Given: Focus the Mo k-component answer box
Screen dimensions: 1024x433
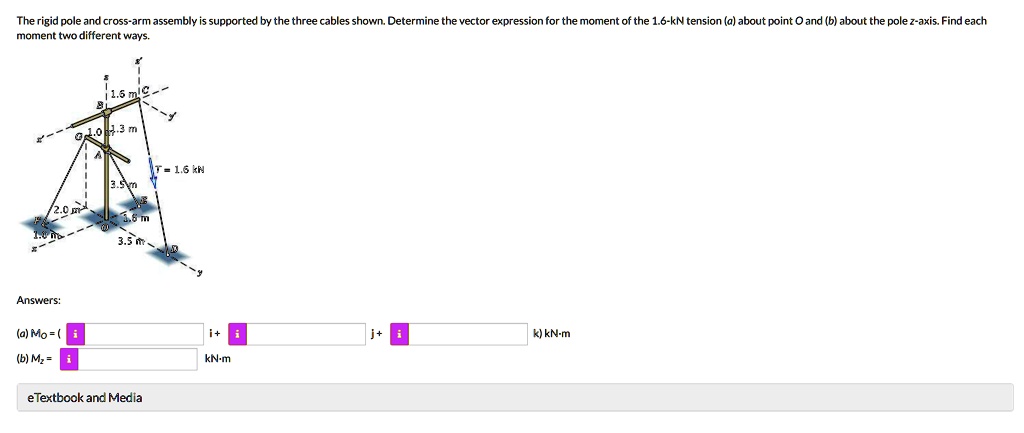Looking at the screenshot, I should tap(469, 334).
